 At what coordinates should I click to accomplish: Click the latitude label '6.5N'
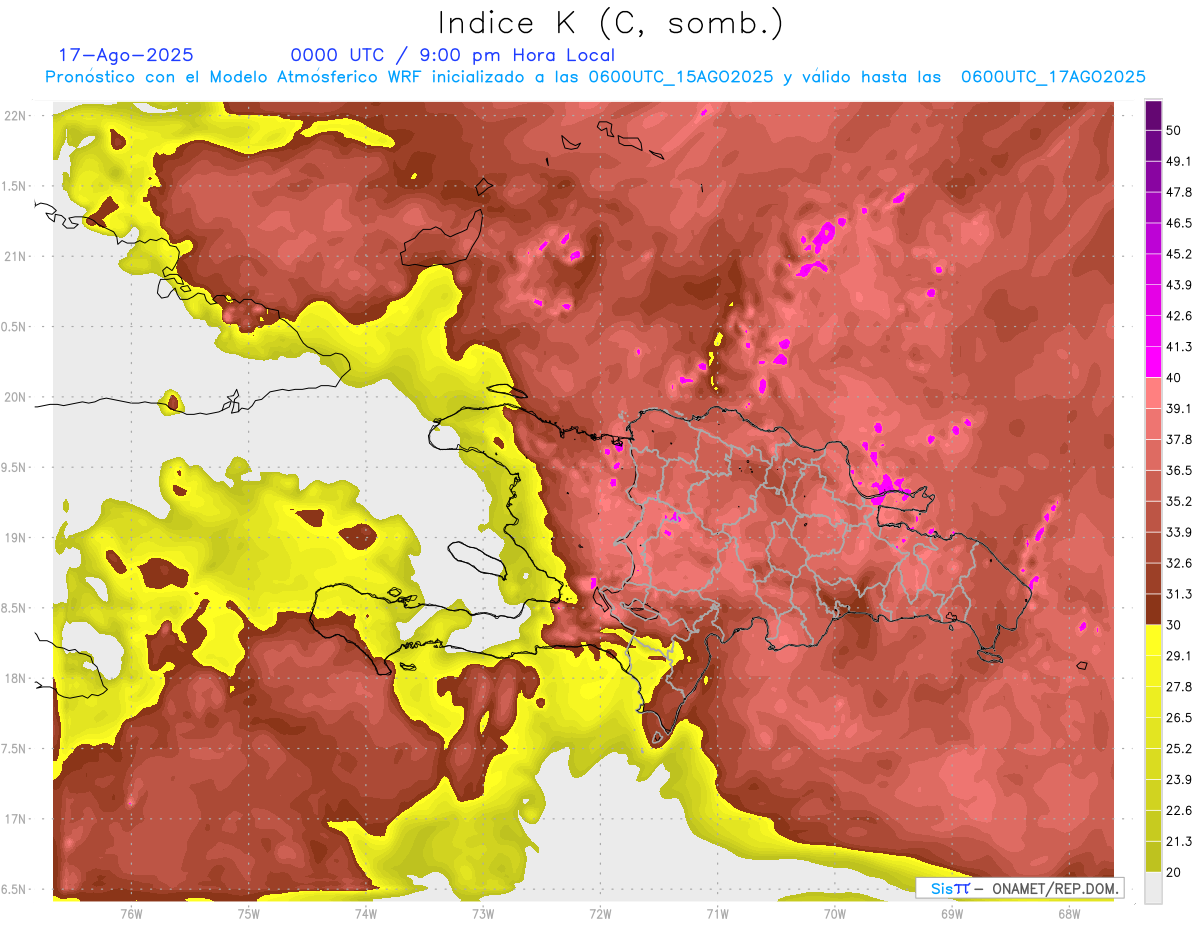[x=13, y=889]
